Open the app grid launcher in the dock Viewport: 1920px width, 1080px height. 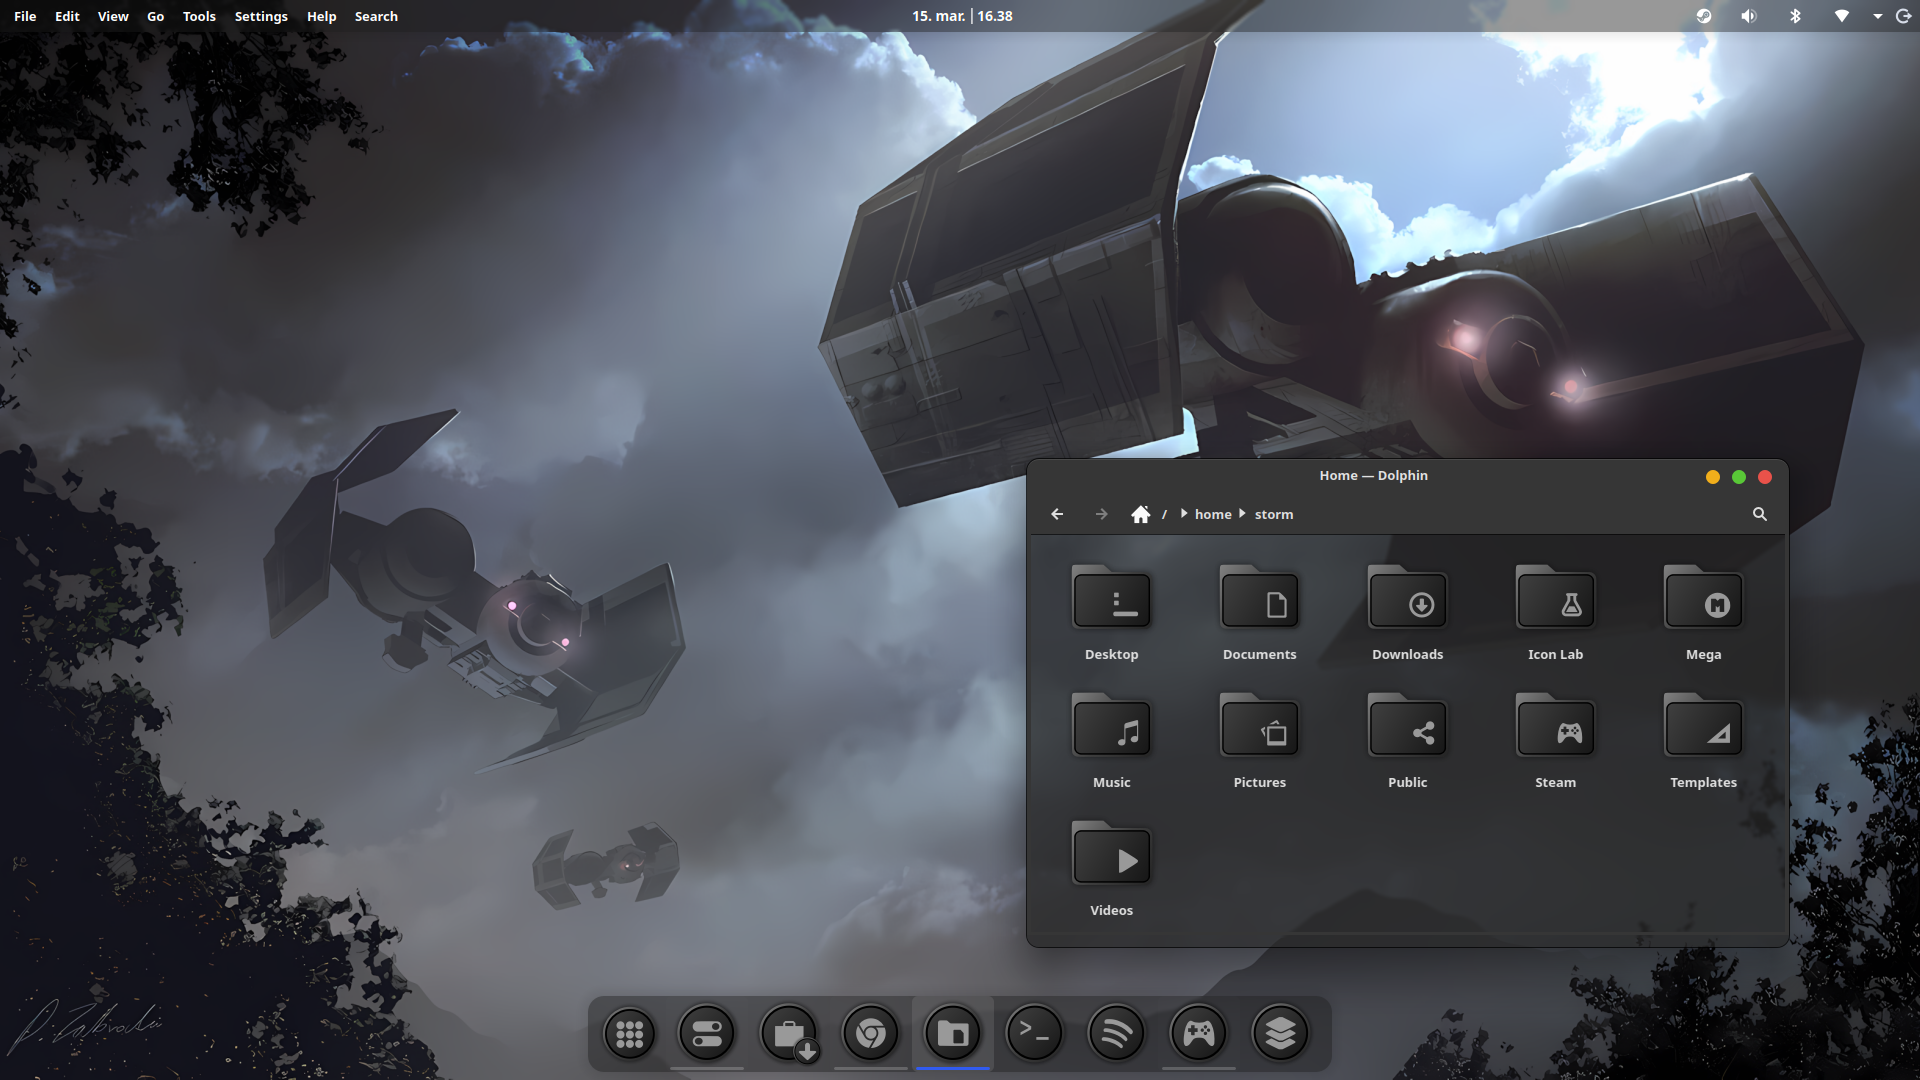(x=630, y=1034)
